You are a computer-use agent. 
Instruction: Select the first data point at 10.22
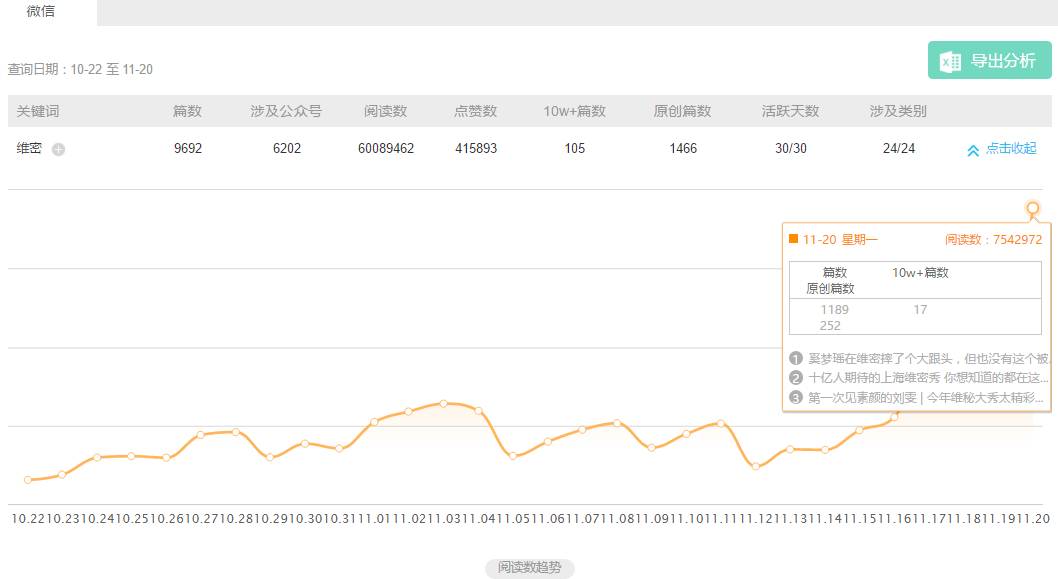click(x=27, y=480)
